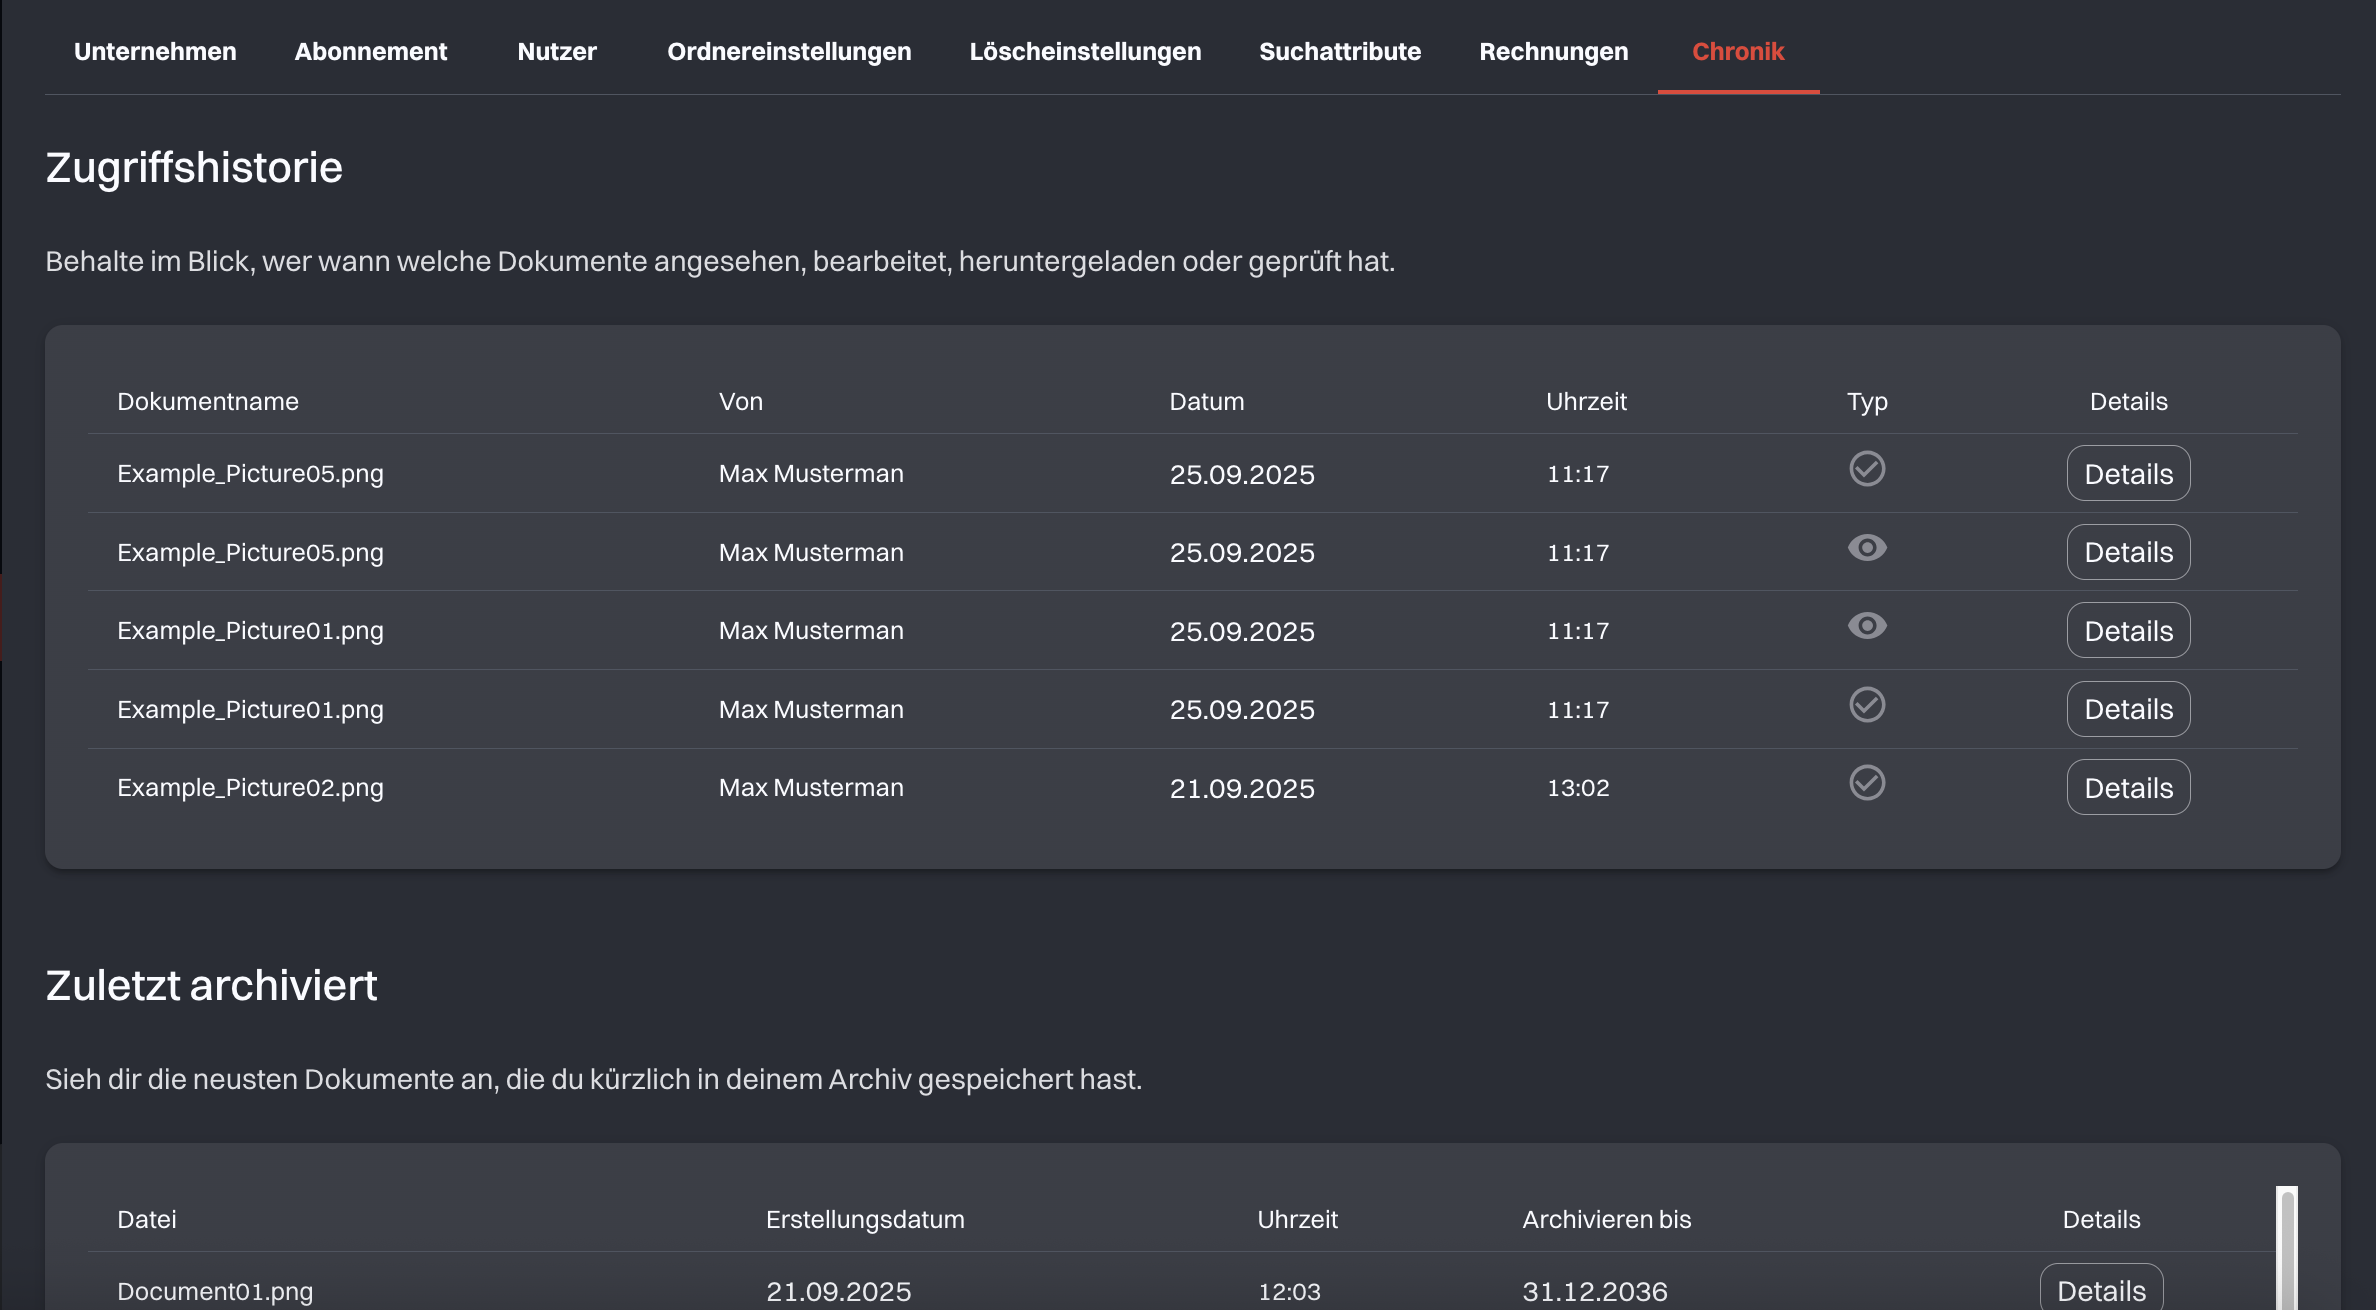Viewport: 2376px width, 1310px height.
Task: Click checkmark icon in fourth access history row
Action: 1866,705
